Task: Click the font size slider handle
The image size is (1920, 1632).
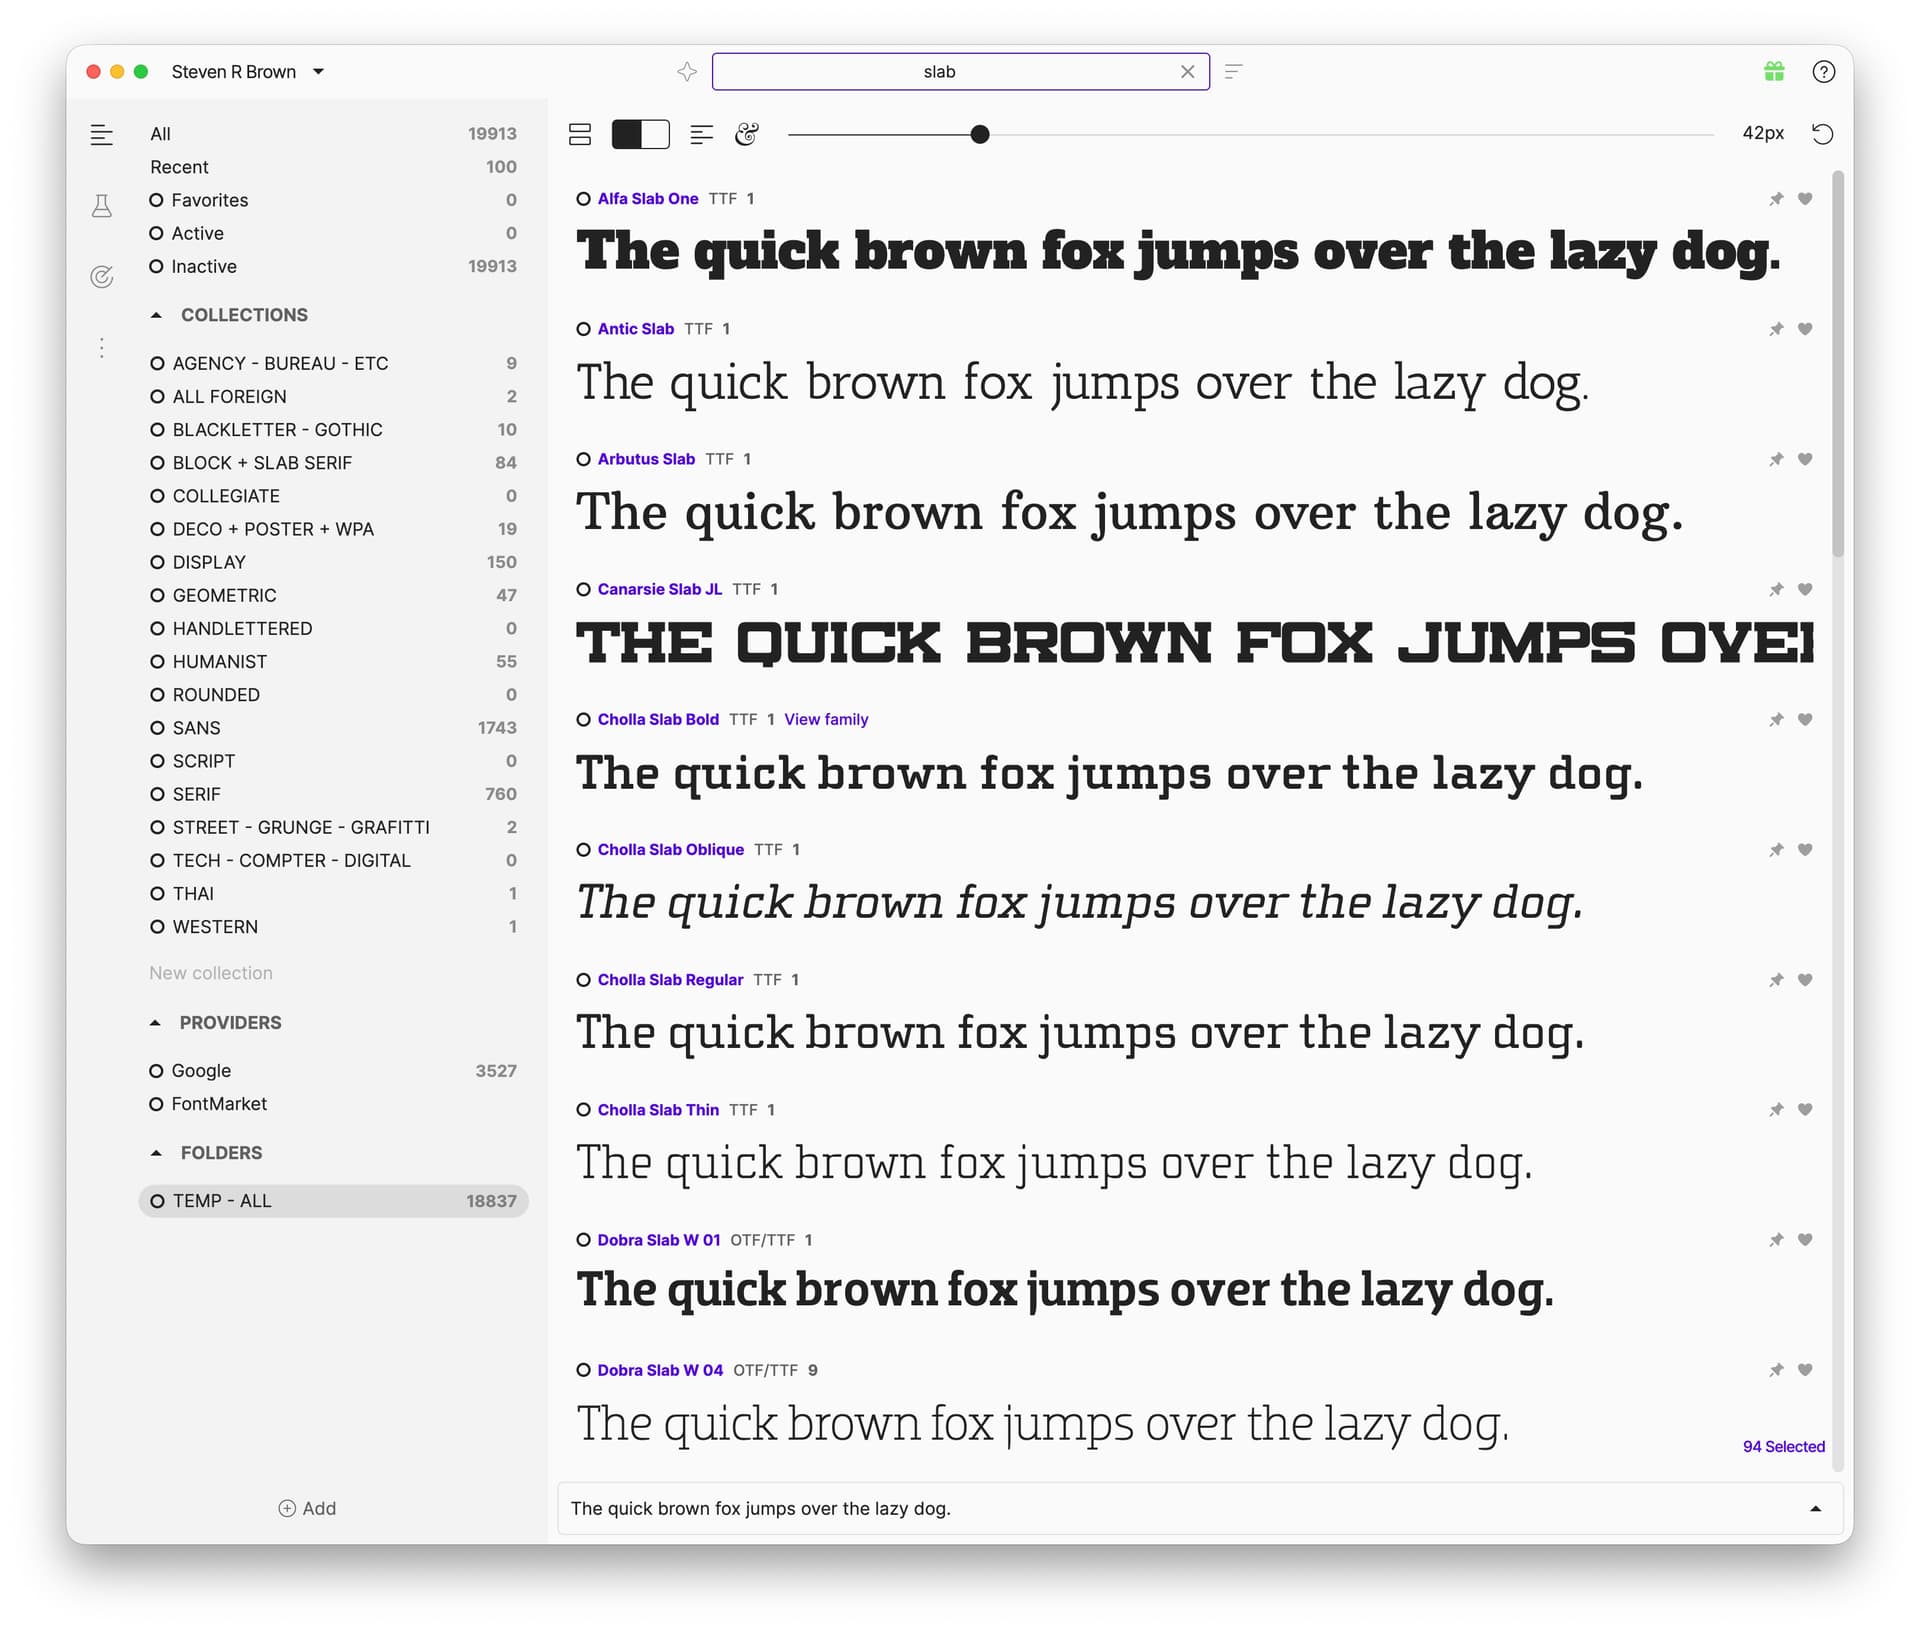Action: pyautogui.click(x=980, y=134)
